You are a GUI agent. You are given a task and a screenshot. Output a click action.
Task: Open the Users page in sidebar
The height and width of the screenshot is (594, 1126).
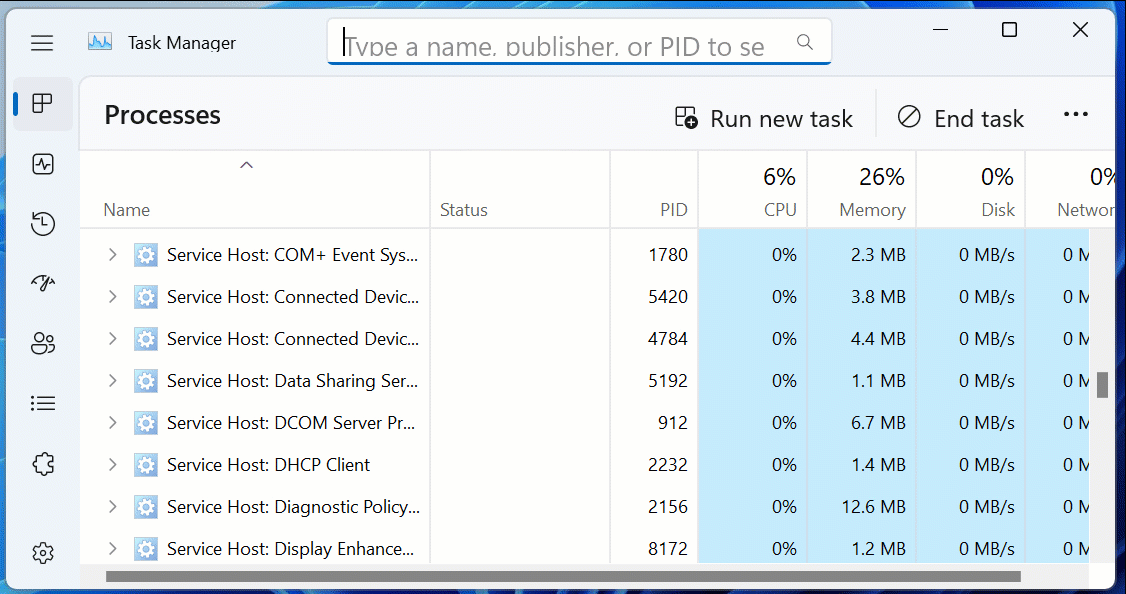(42, 344)
